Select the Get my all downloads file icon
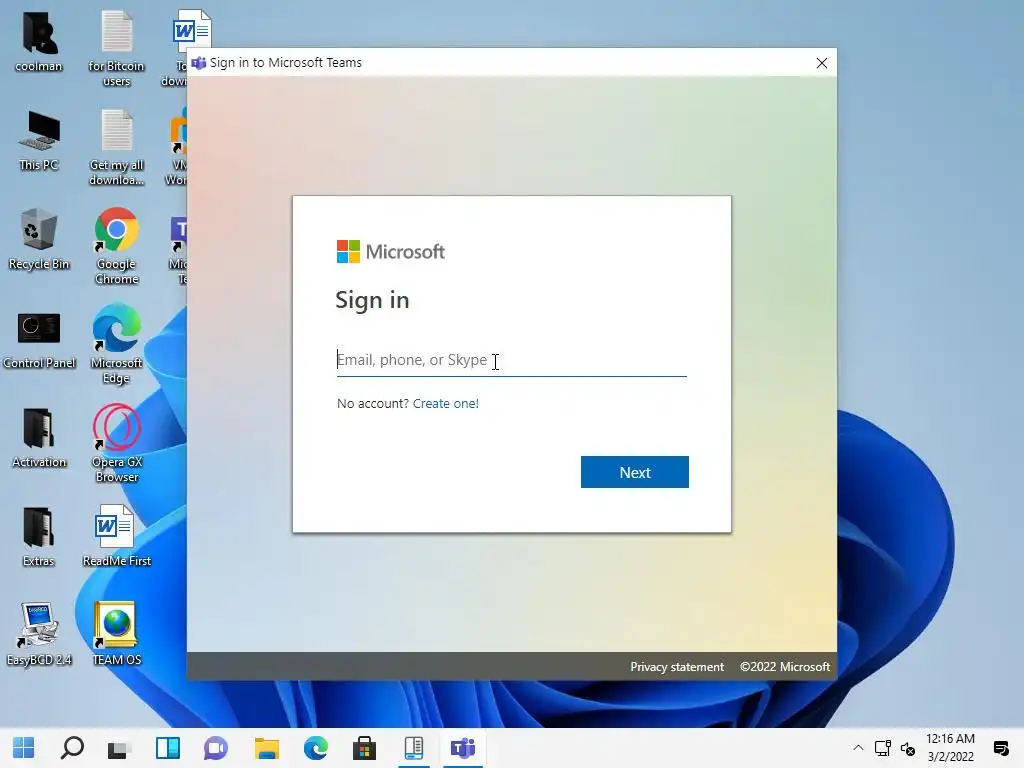This screenshot has height=768, width=1024. pos(116,148)
